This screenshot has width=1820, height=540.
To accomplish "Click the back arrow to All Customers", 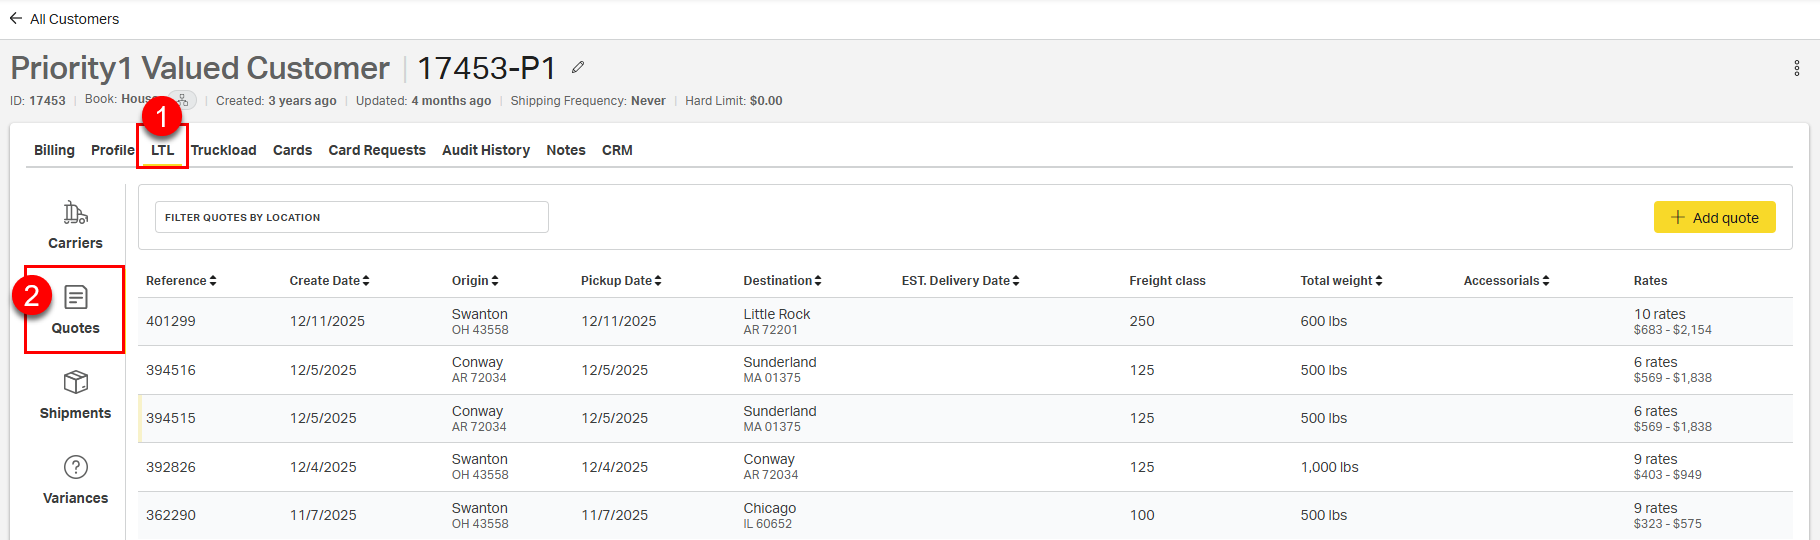I will (16, 18).
